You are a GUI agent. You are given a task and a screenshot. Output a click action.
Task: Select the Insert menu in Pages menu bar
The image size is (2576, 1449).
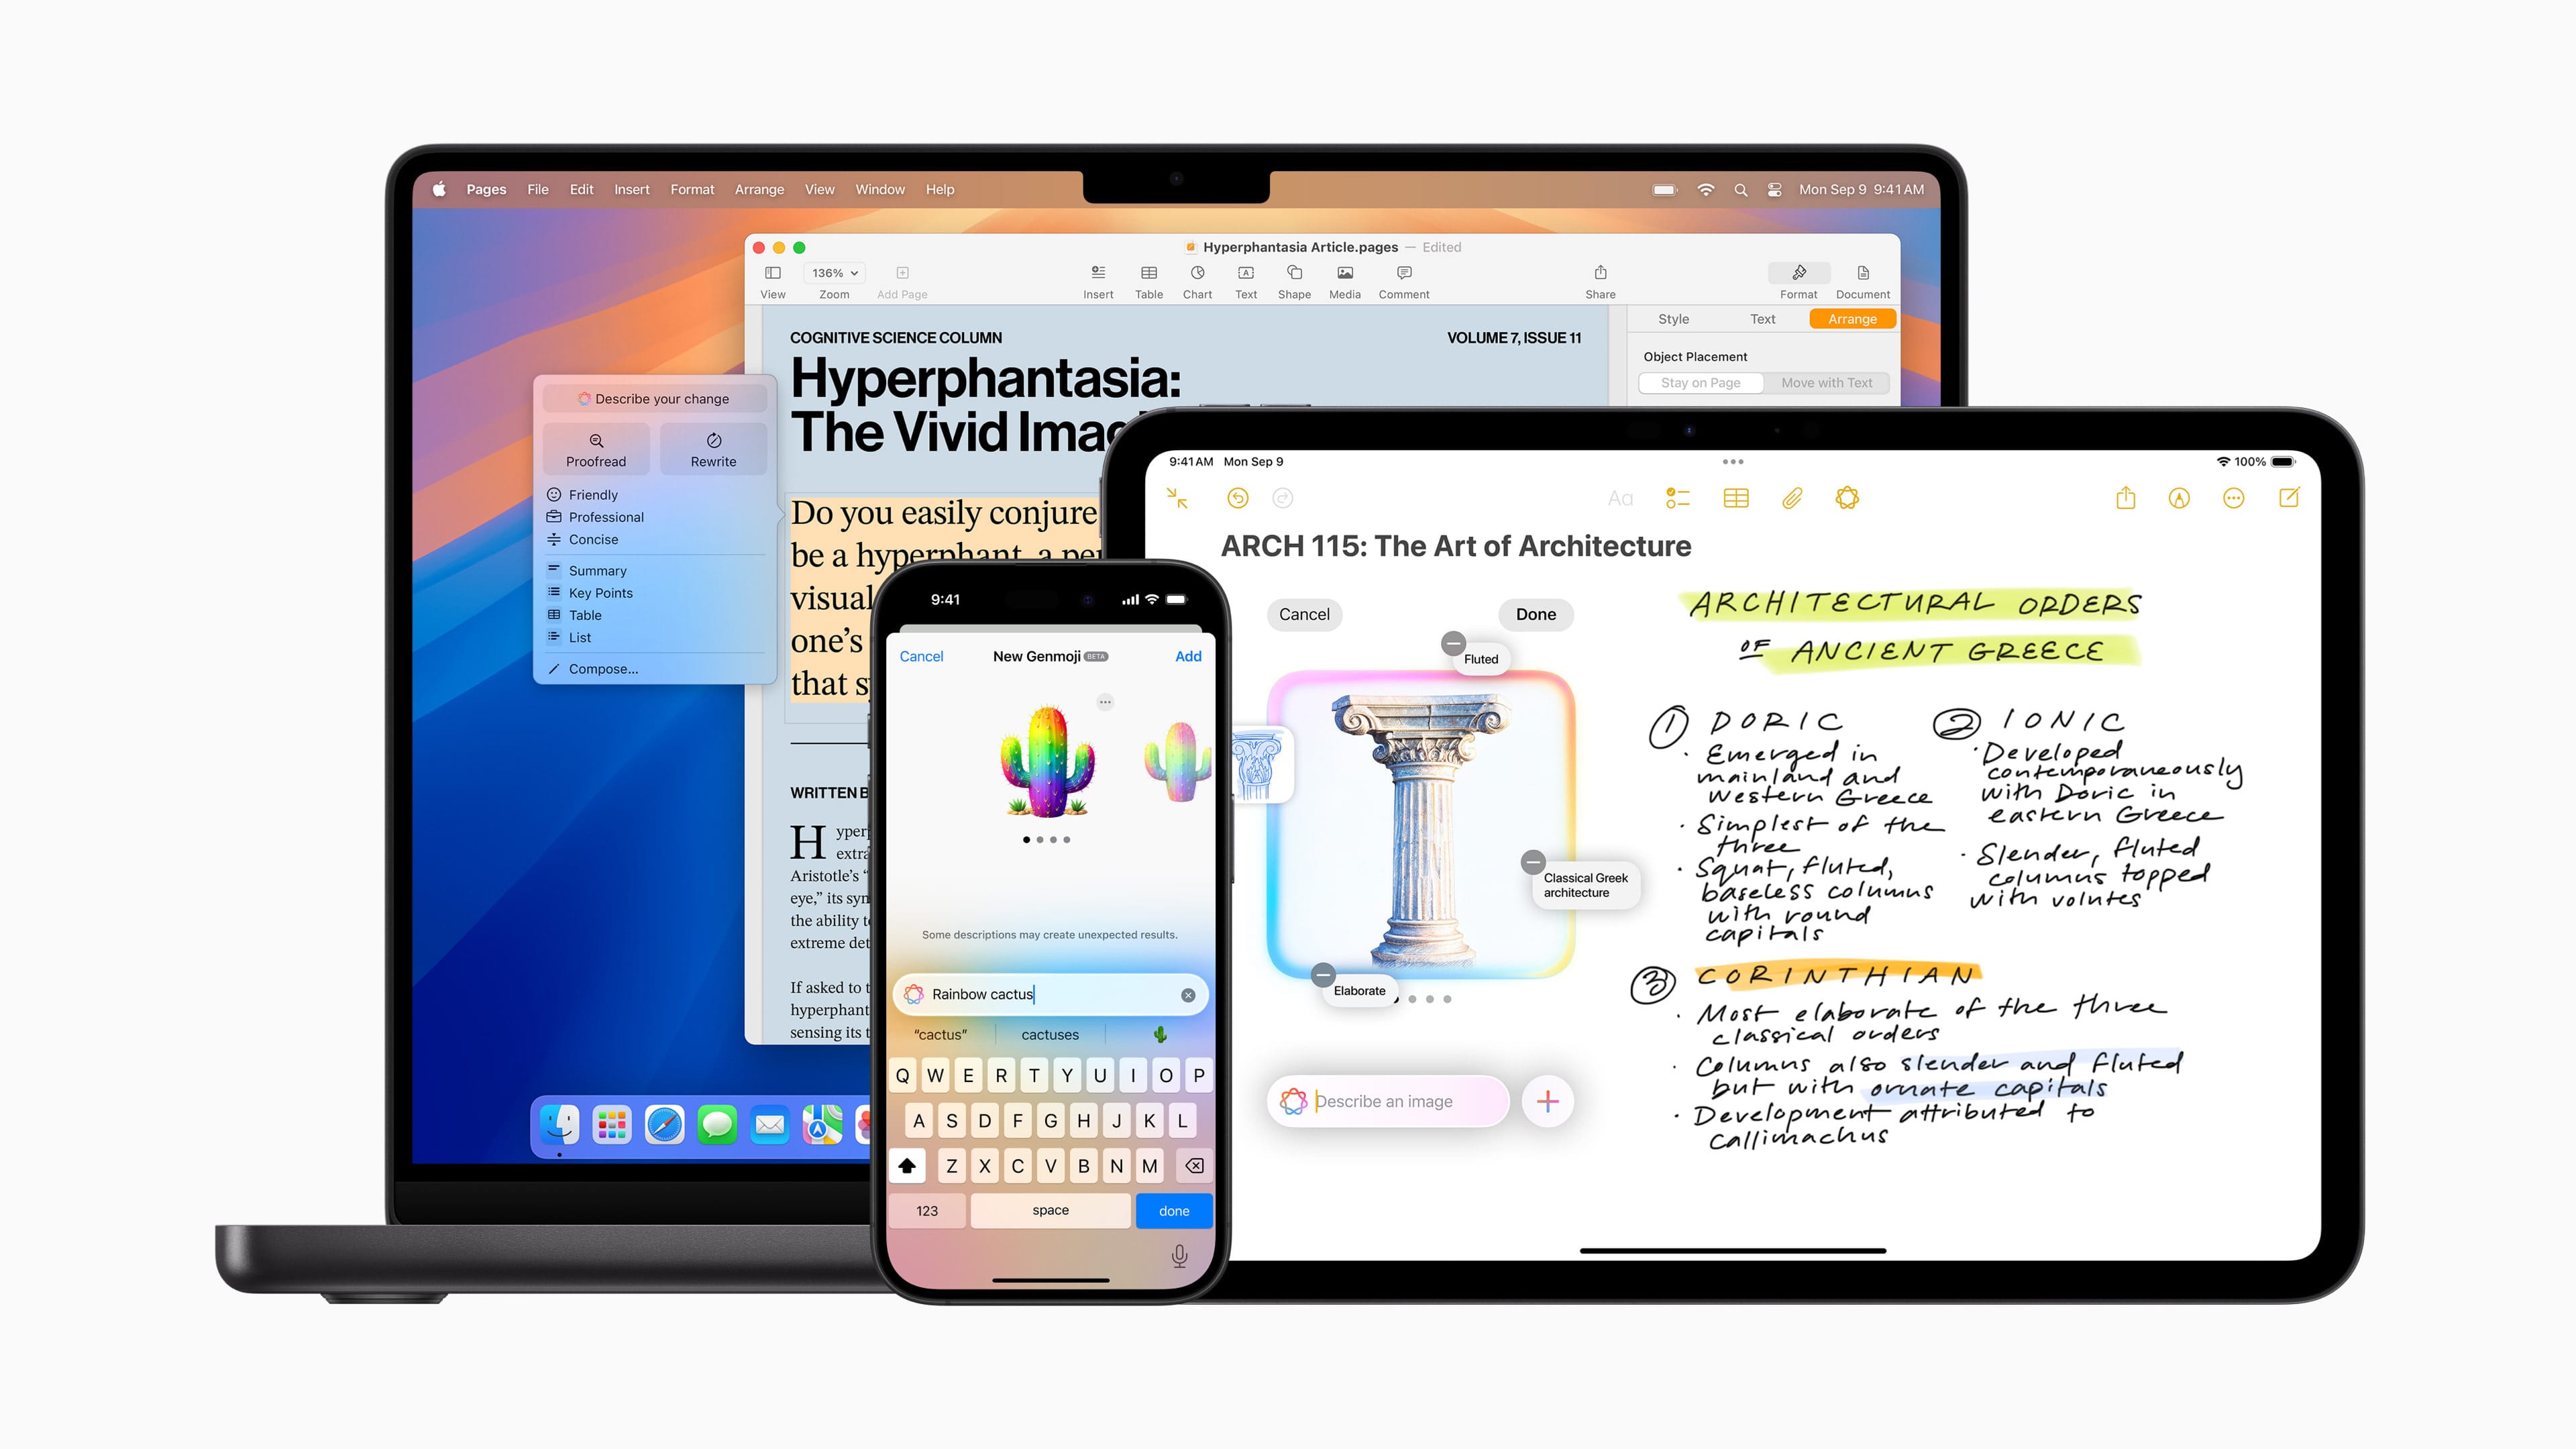tap(632, 189)
